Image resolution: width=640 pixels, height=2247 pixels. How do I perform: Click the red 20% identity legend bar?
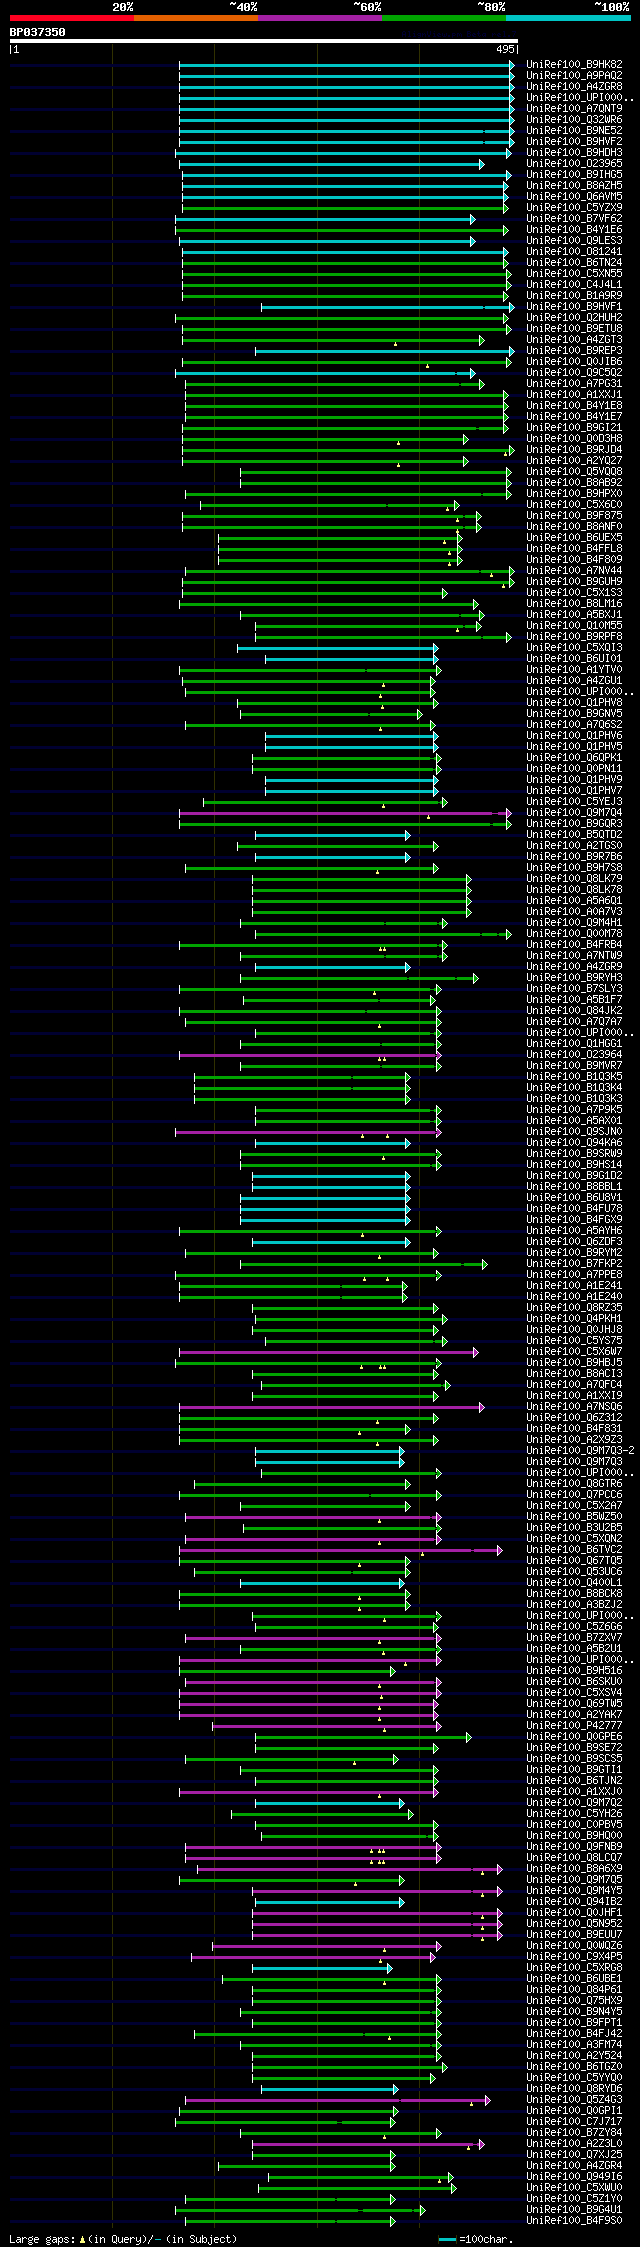[72, 18]
